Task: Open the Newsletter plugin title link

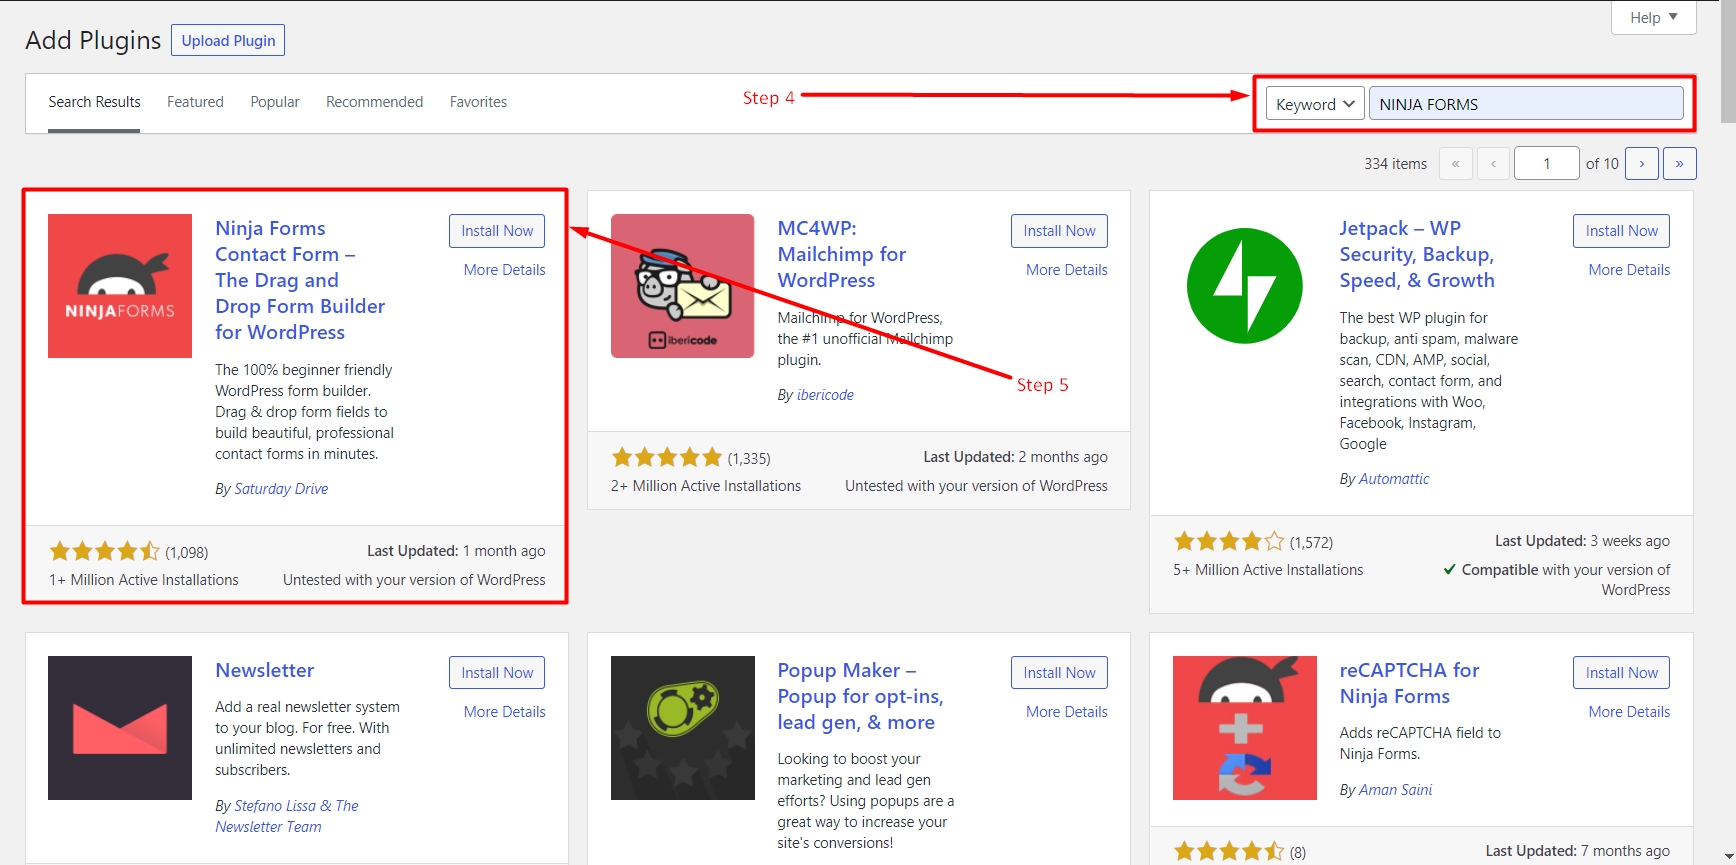Action: pos(265,670)
